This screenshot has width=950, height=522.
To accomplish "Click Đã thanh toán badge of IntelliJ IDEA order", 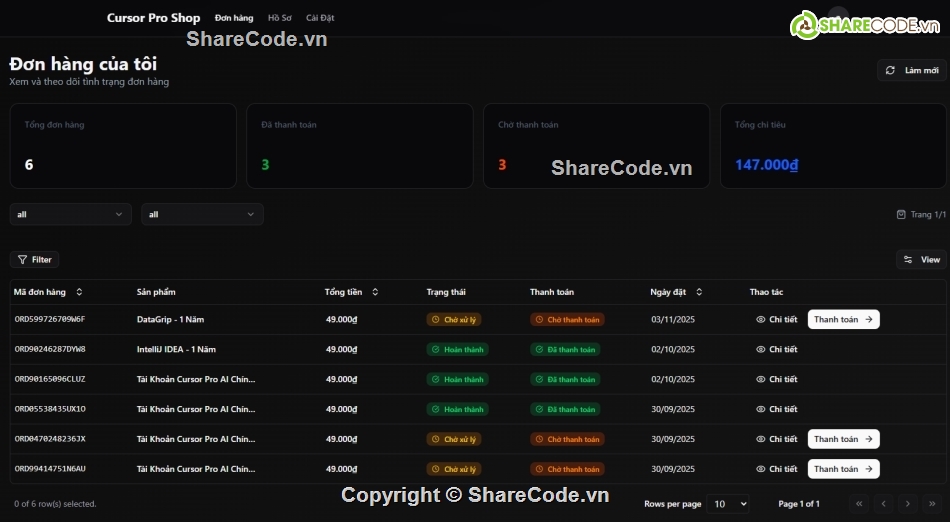I will (x=565, y=349).
